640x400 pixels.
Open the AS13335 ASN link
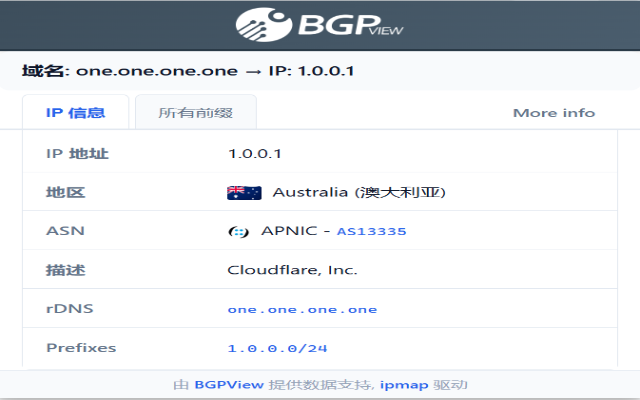[x=371, y=231]
